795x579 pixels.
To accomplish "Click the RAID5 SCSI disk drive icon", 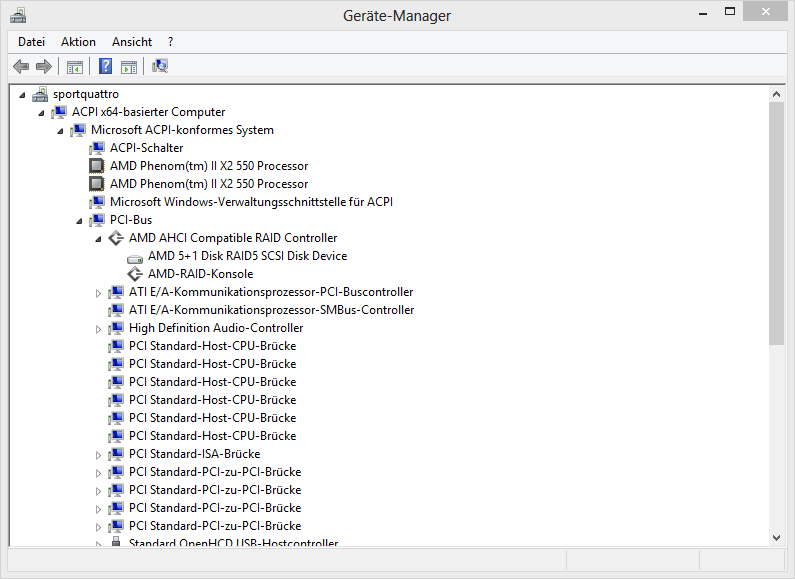I will (135, 258).
